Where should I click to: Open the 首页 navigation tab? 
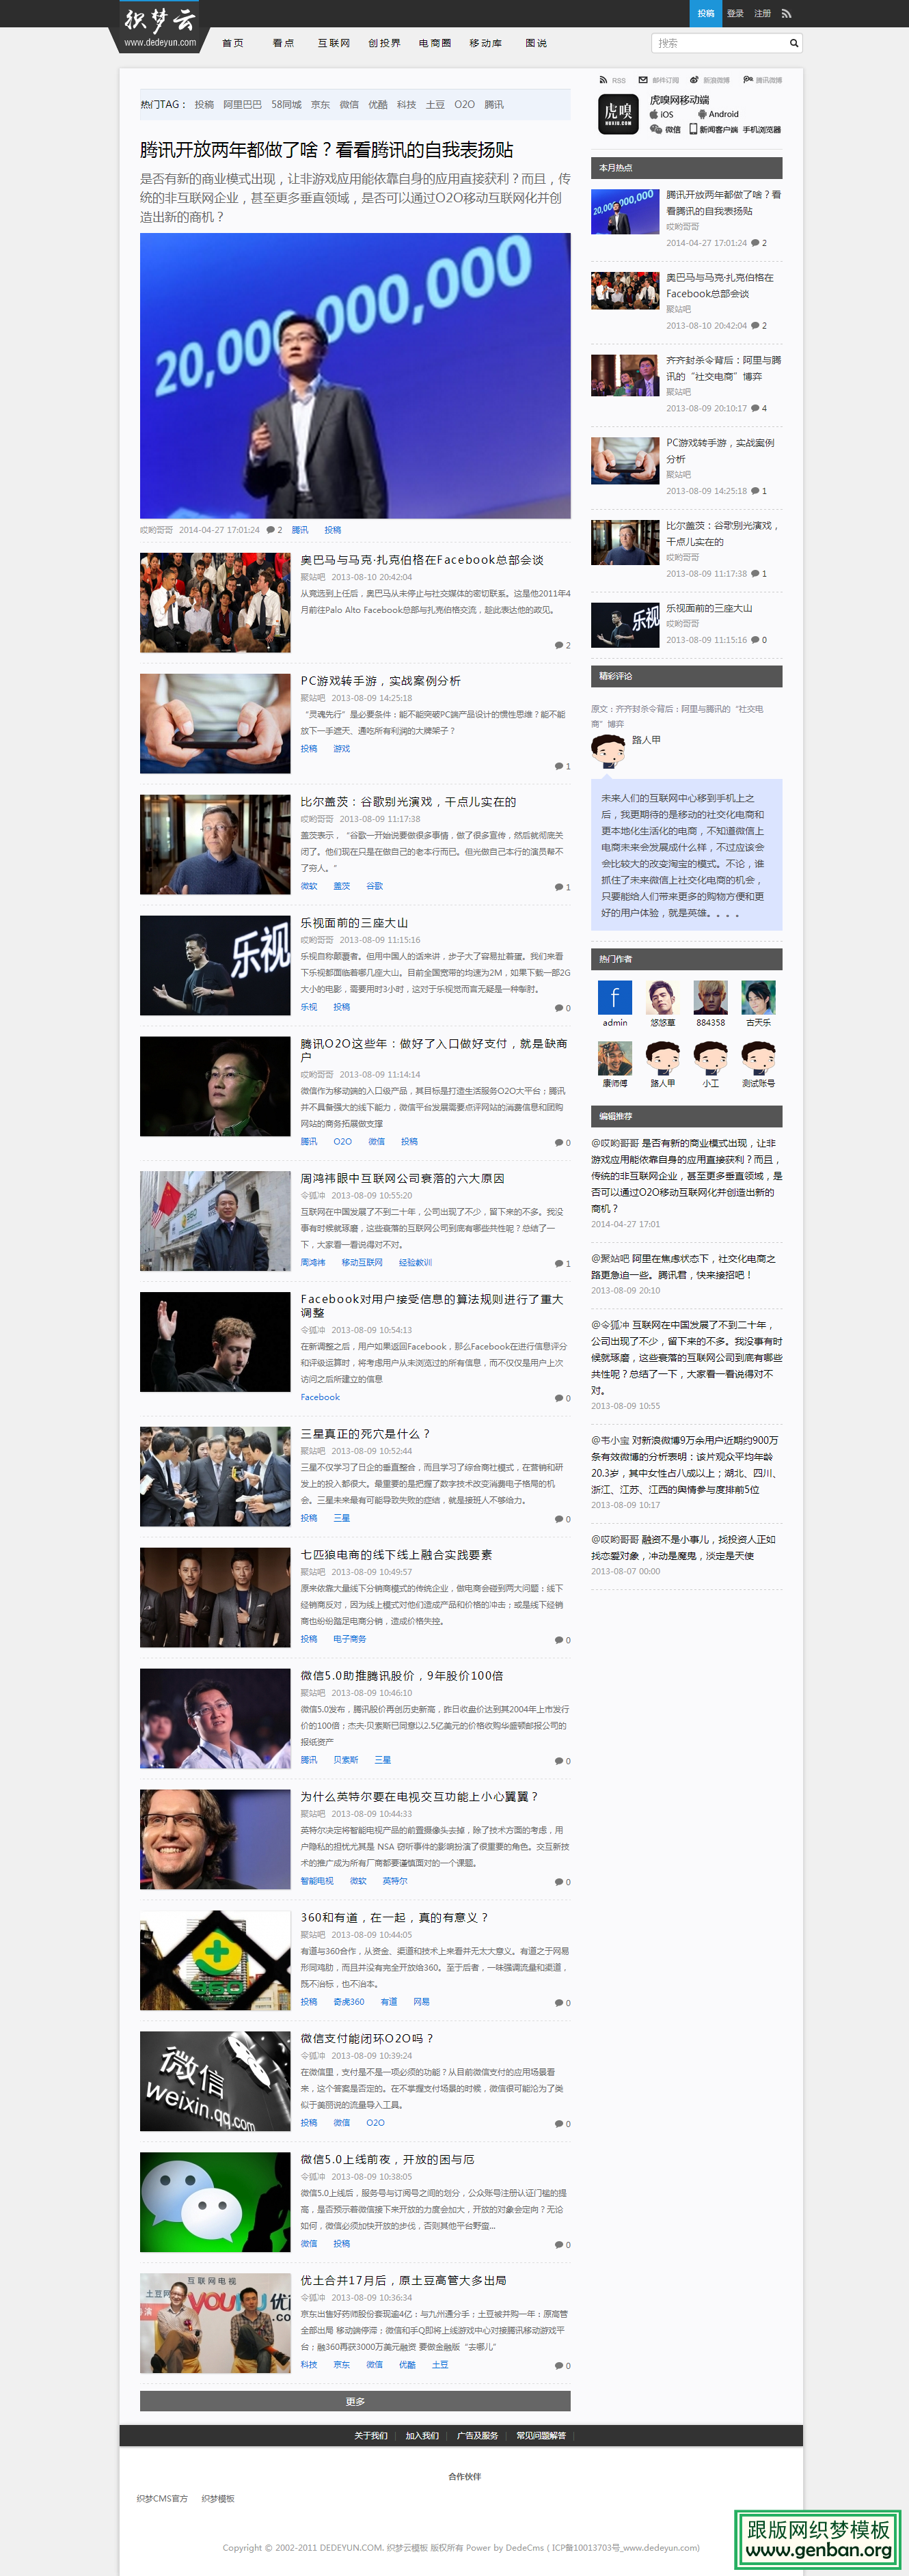click(233, 43)
